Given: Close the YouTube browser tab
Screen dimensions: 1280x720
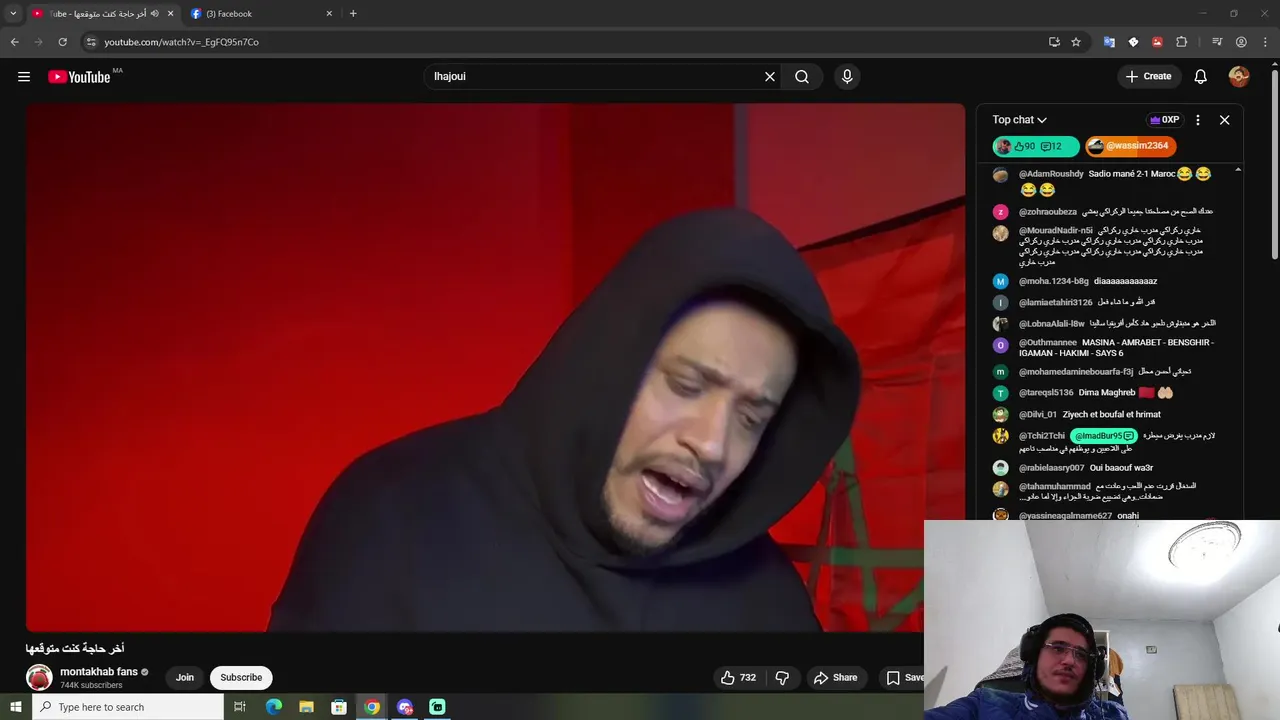Looking at the screenshot, I should pyautogui.click(x=170, y=14).
